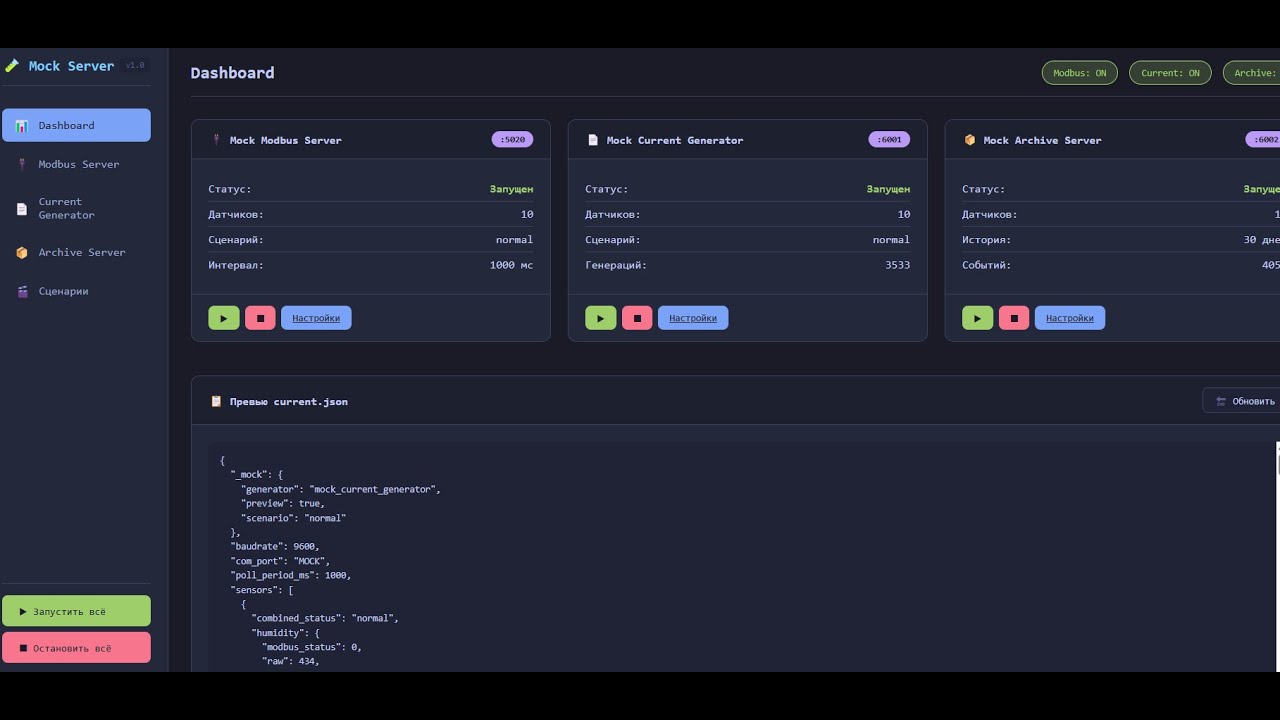The height and width of the screenshot is (720, 1280).
Task: Open Сценарии in the sidebar
Action: point(76,291)
